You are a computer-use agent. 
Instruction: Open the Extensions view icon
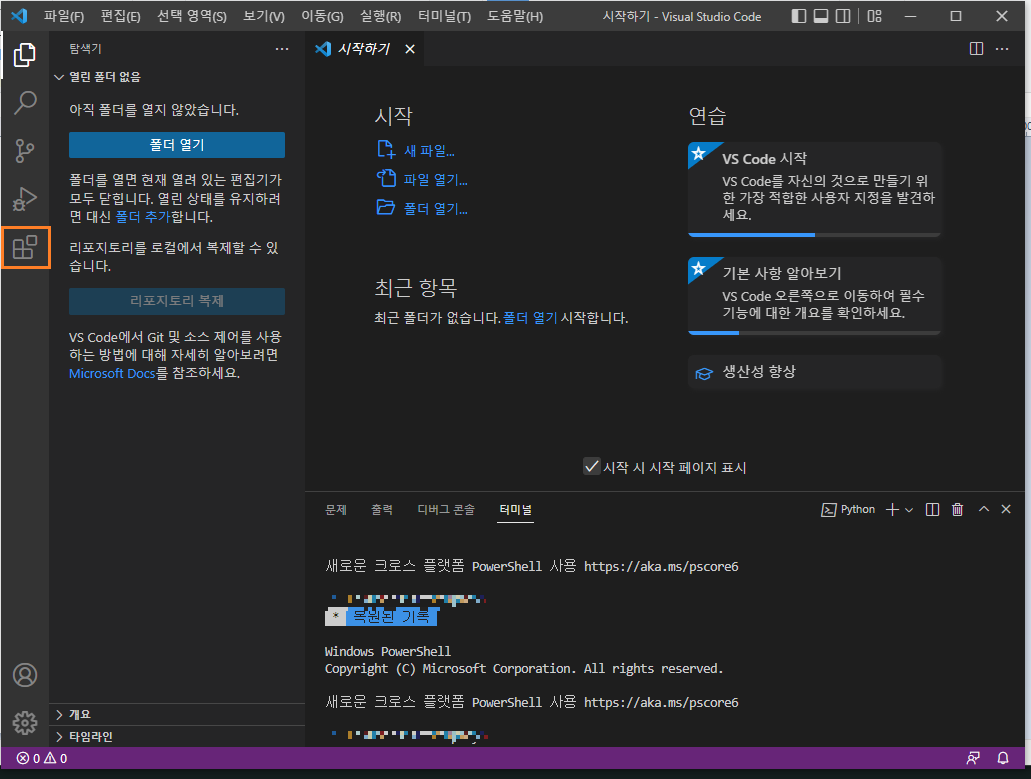pyautogui.click(x=25, y=247)
